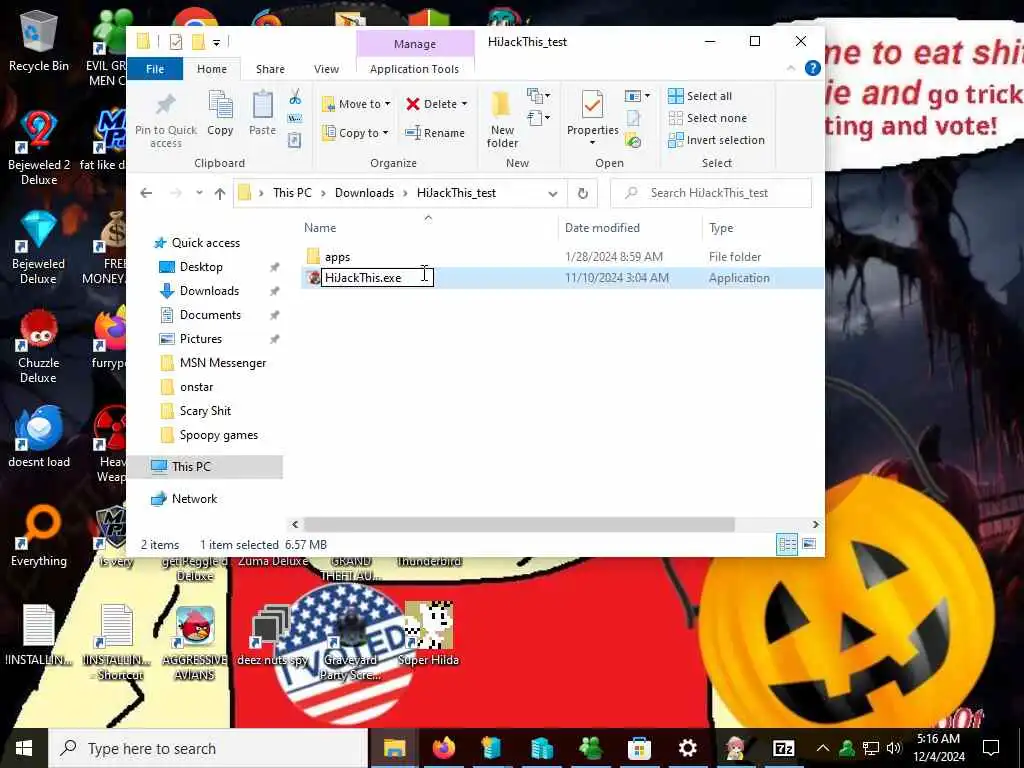Open MSN Messenger folder in navigation pane
The image size is (1024, 768).
(223, 362)
